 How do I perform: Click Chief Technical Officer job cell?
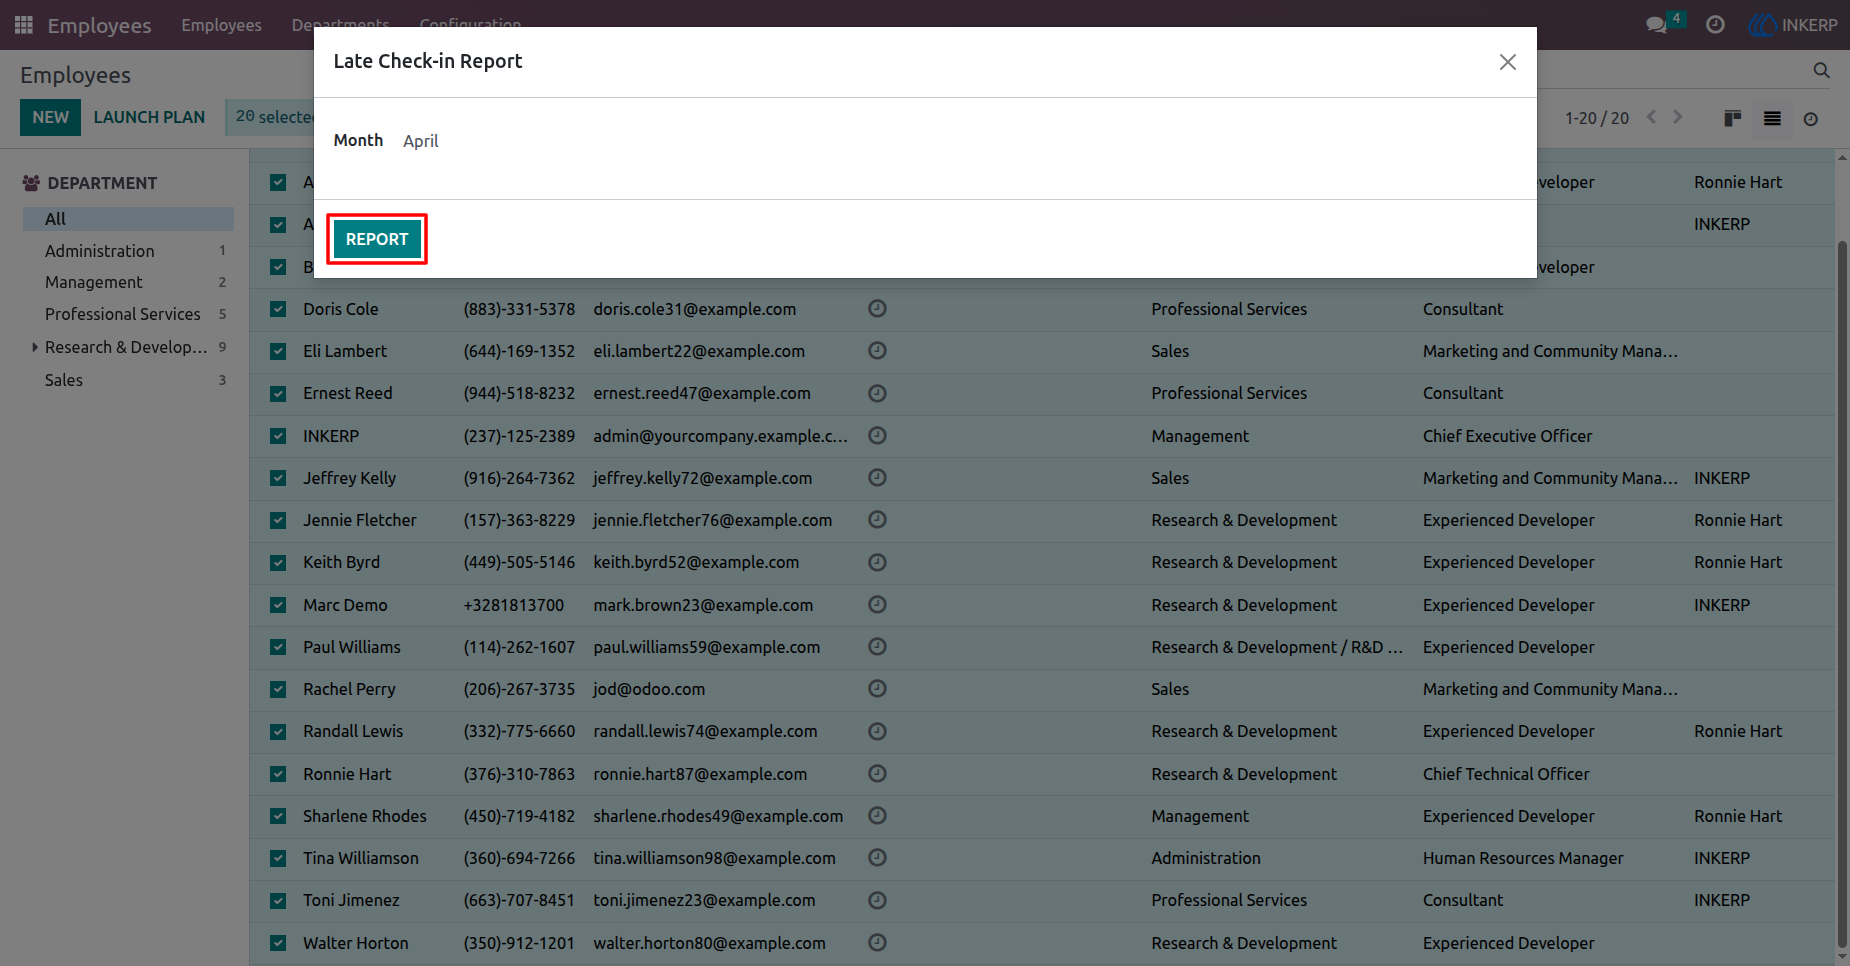point(1506,774)
